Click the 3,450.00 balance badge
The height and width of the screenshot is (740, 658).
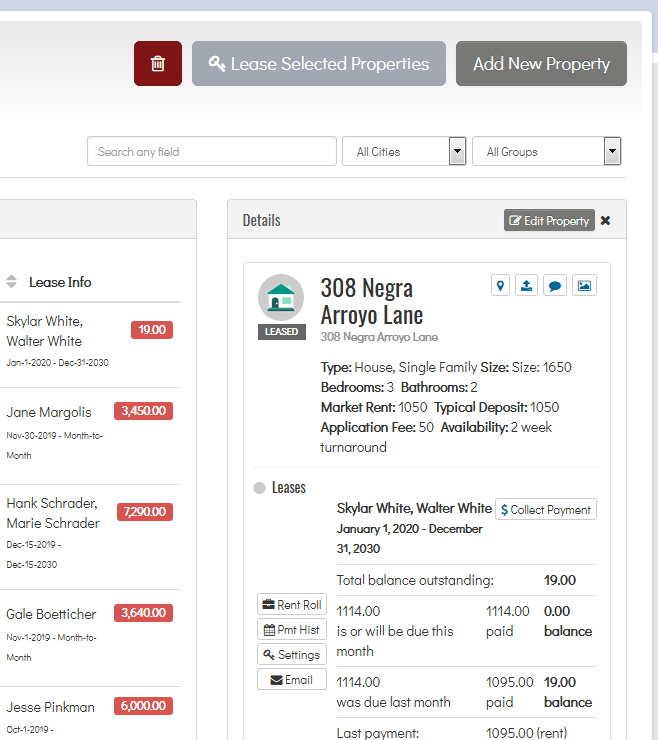143,411
